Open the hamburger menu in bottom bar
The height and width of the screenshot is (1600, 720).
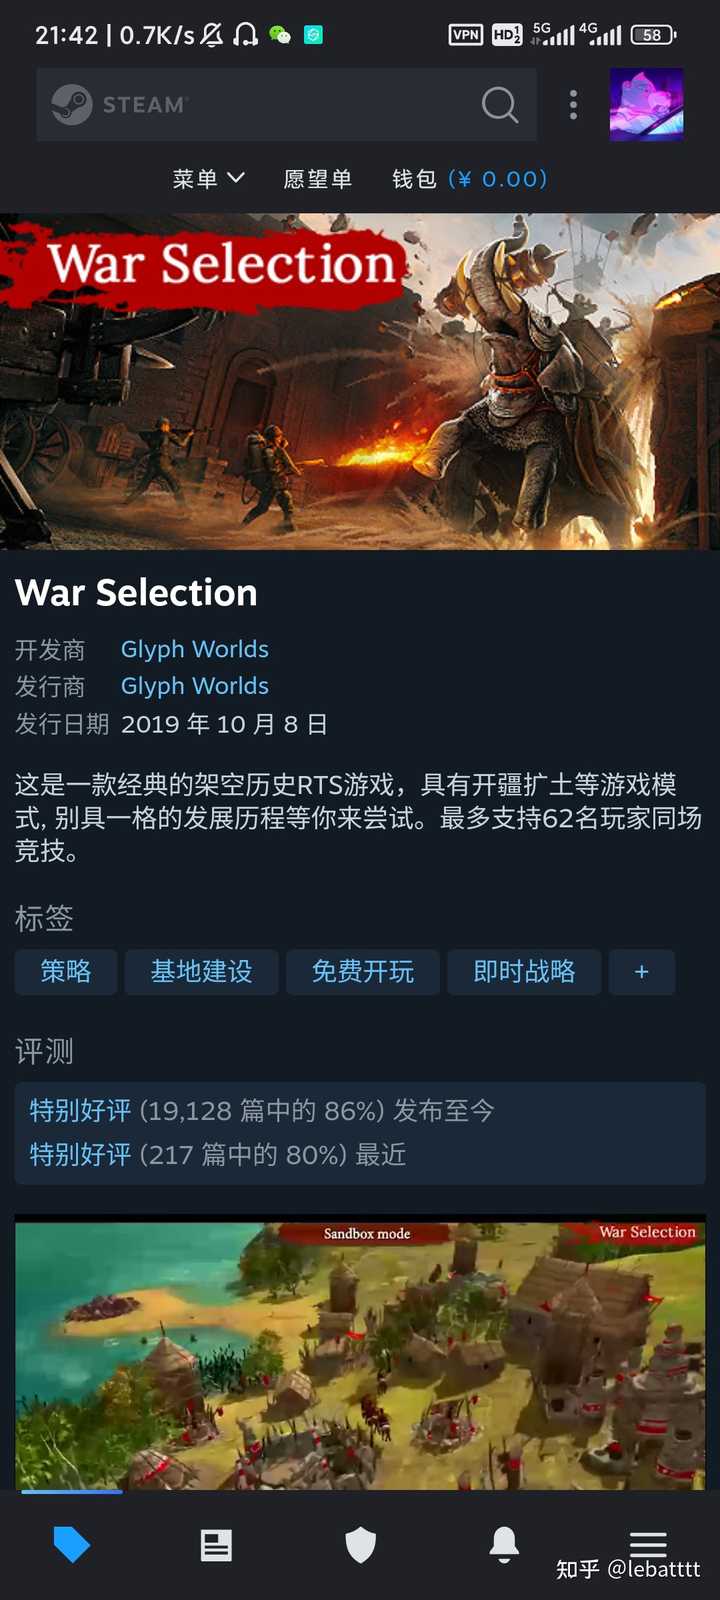[648, 1543]
